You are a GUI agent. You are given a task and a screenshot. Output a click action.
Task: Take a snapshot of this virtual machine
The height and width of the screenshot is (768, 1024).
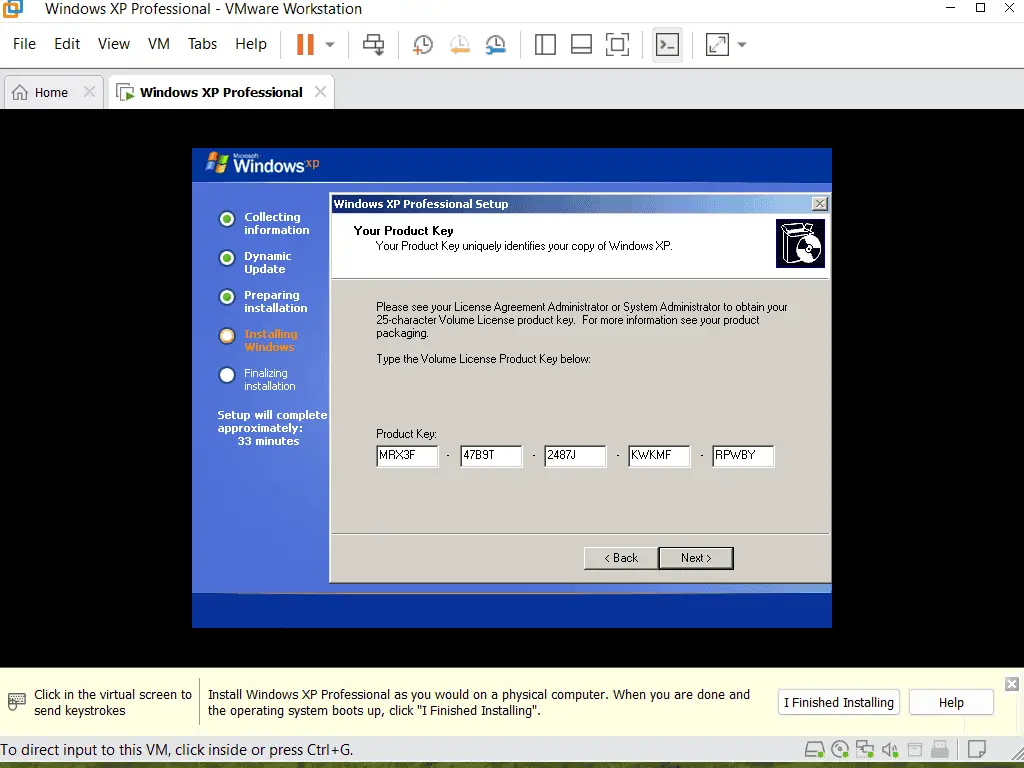coord(423,44)
